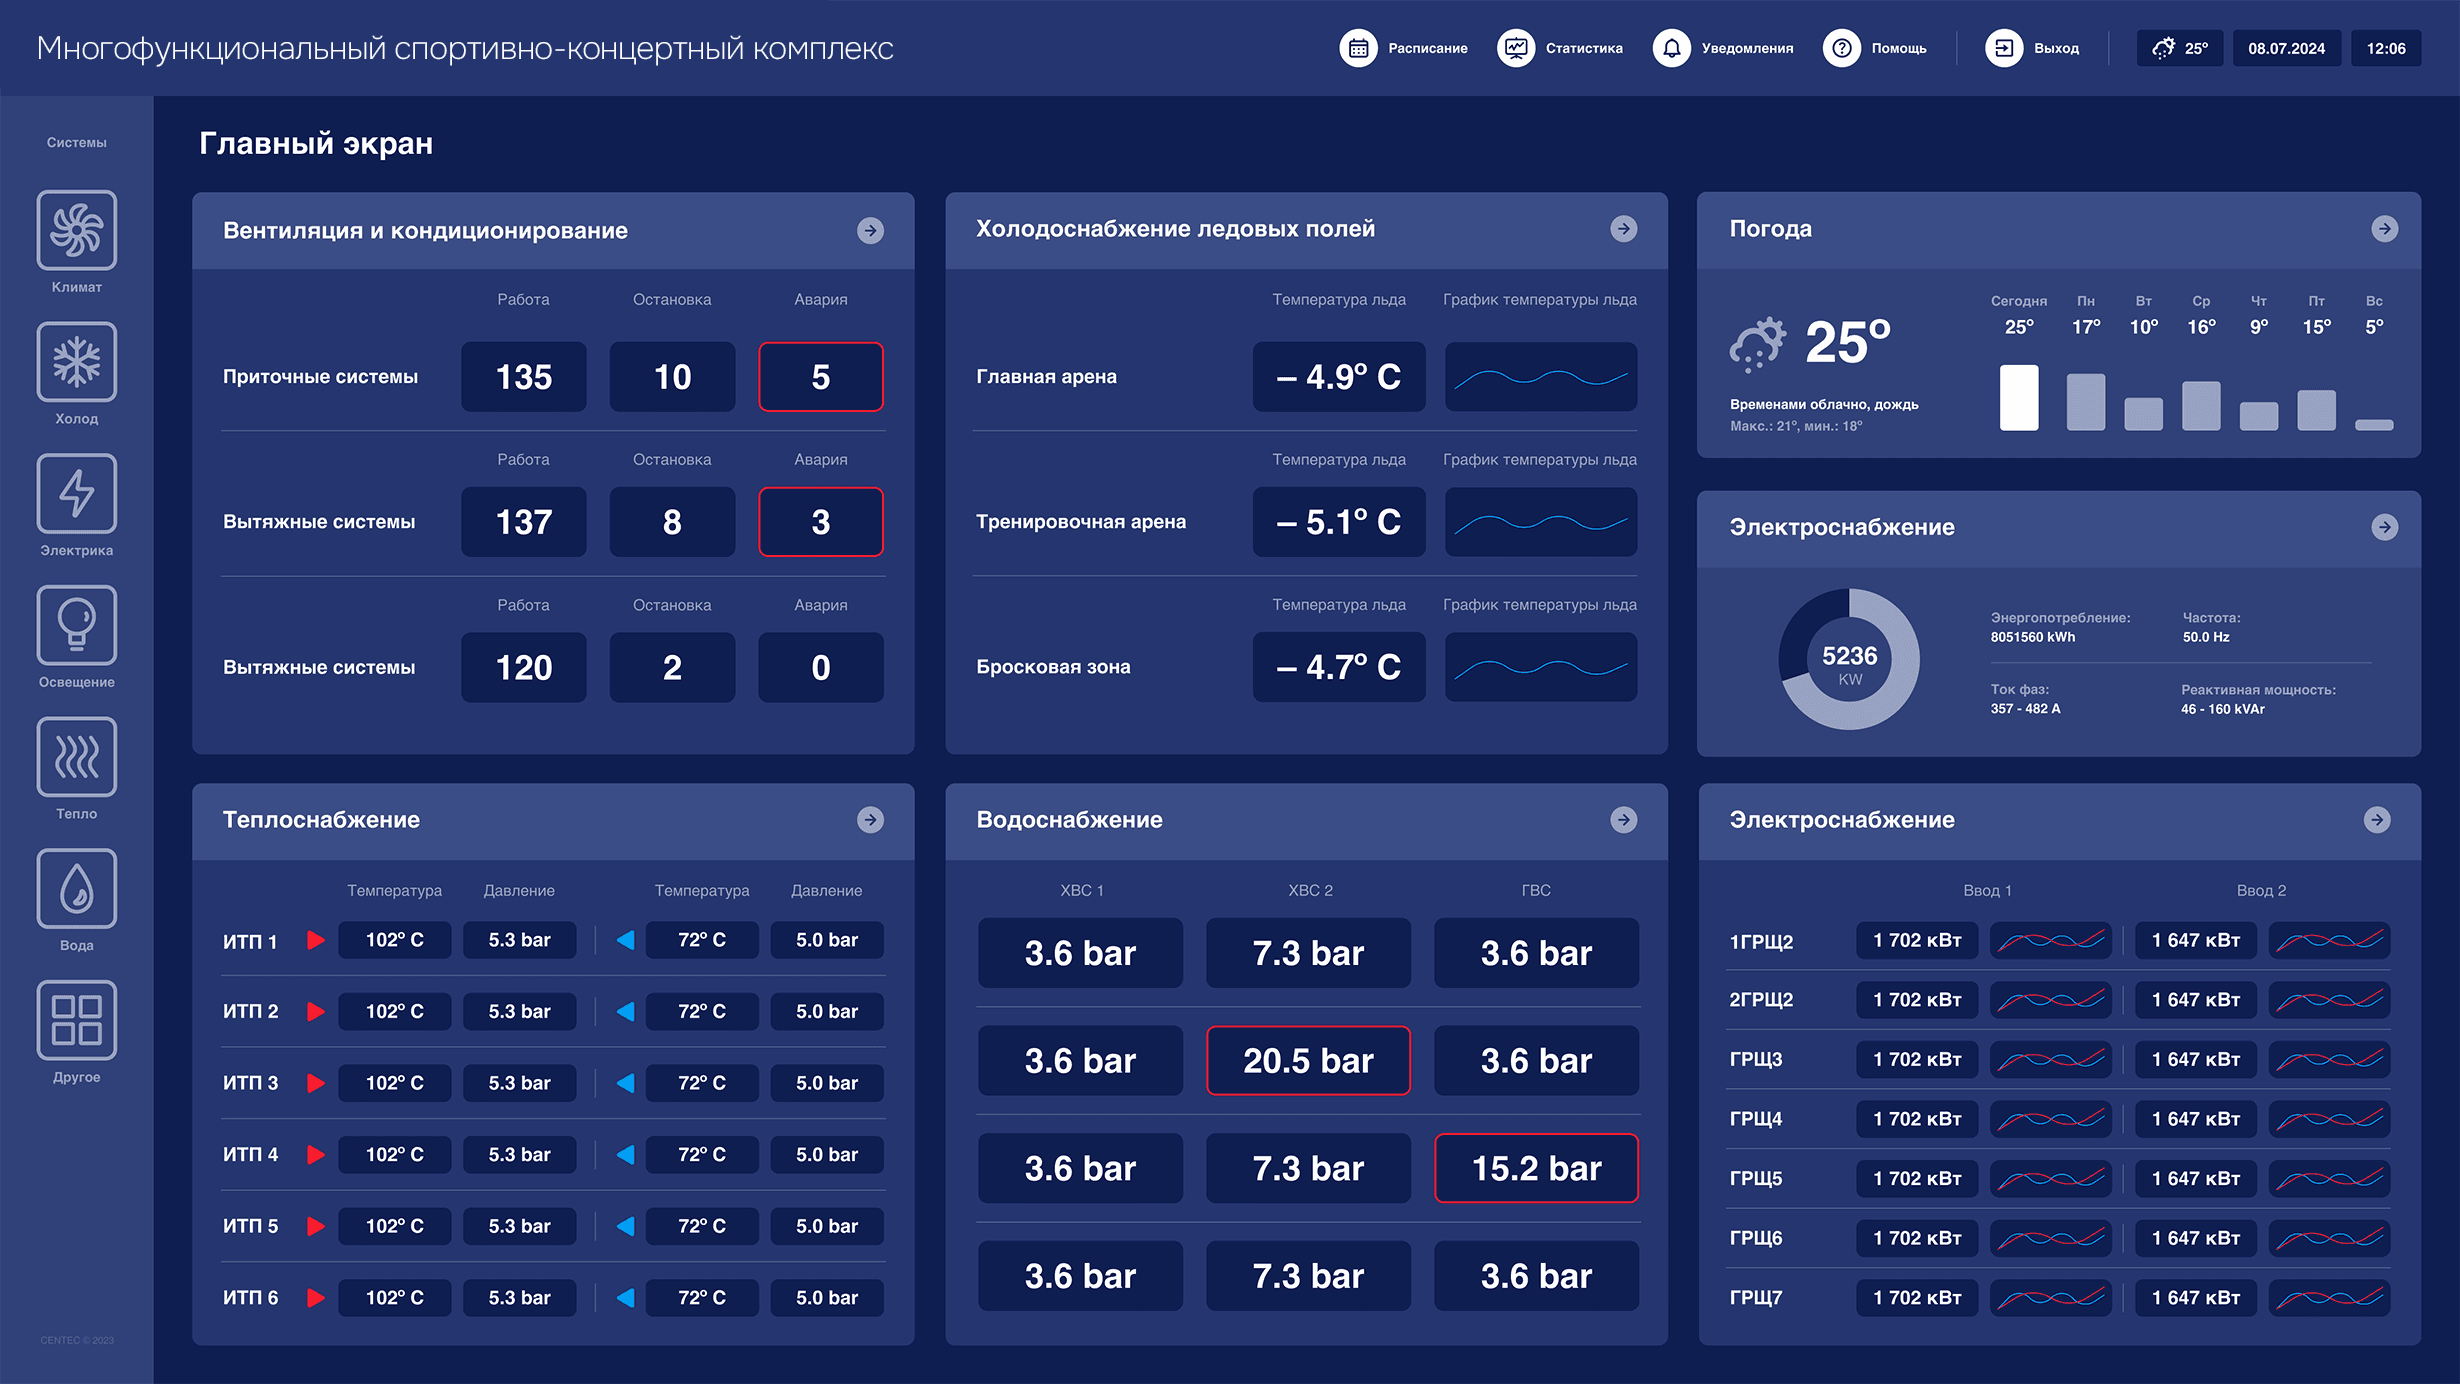
Task: Open the Водоснабжение panel arrow
Action: click(1623, 820)
